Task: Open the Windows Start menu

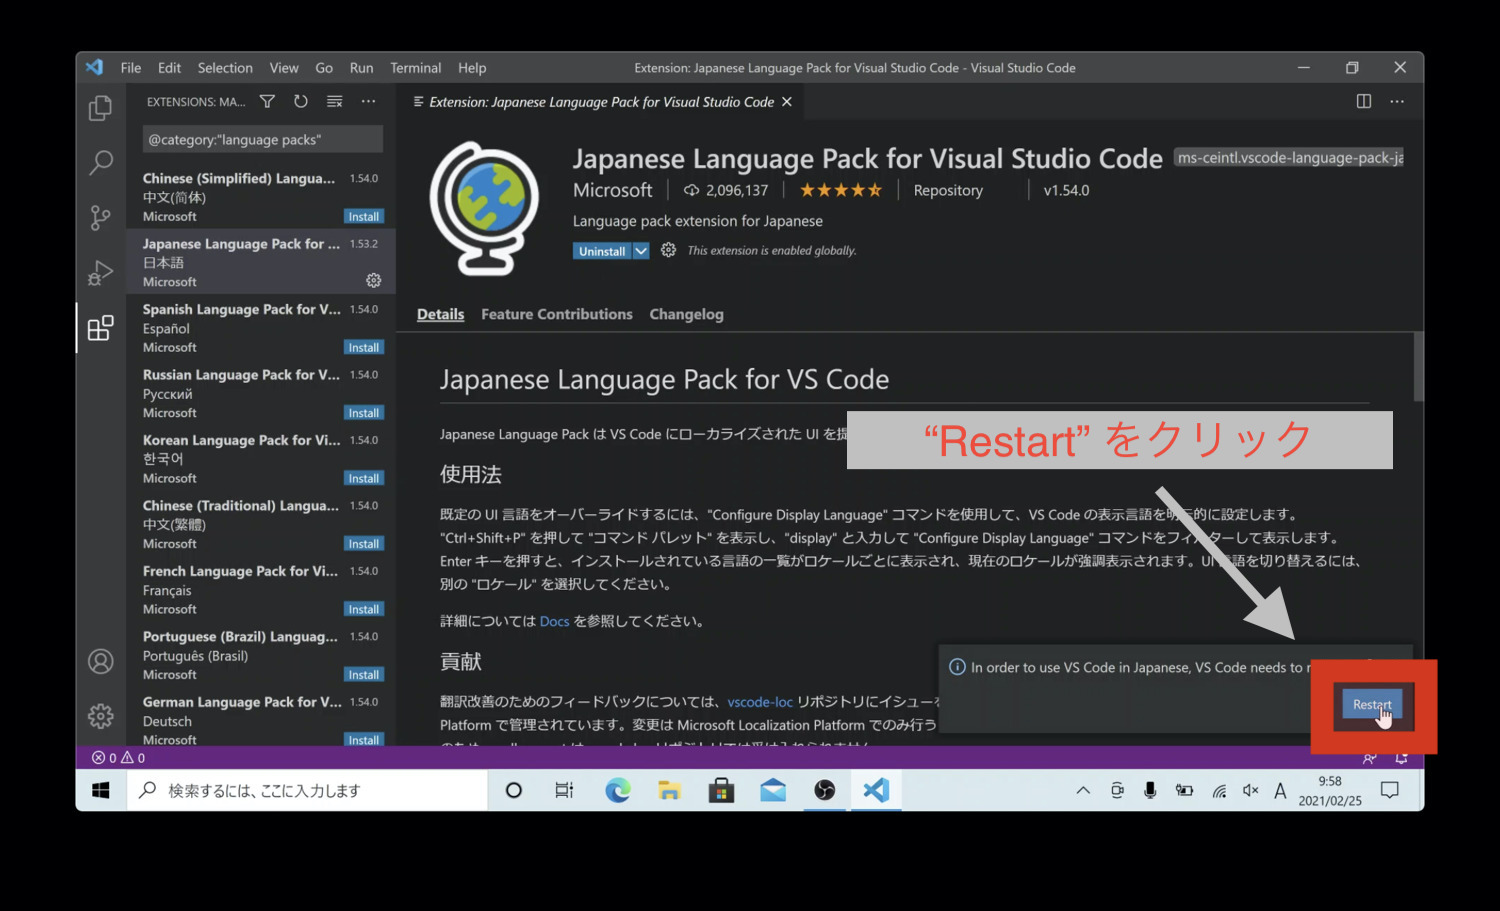Action: point(101,790)
